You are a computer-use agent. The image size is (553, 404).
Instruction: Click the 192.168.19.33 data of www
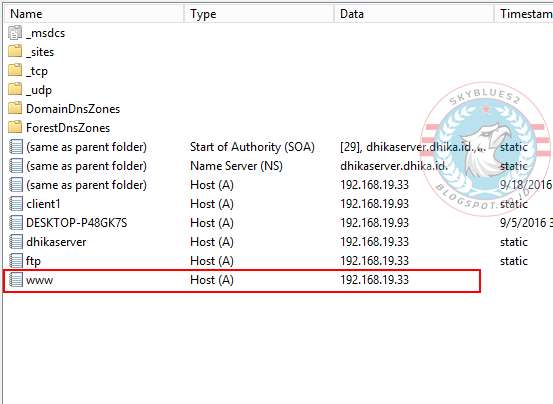coord(374,280)
